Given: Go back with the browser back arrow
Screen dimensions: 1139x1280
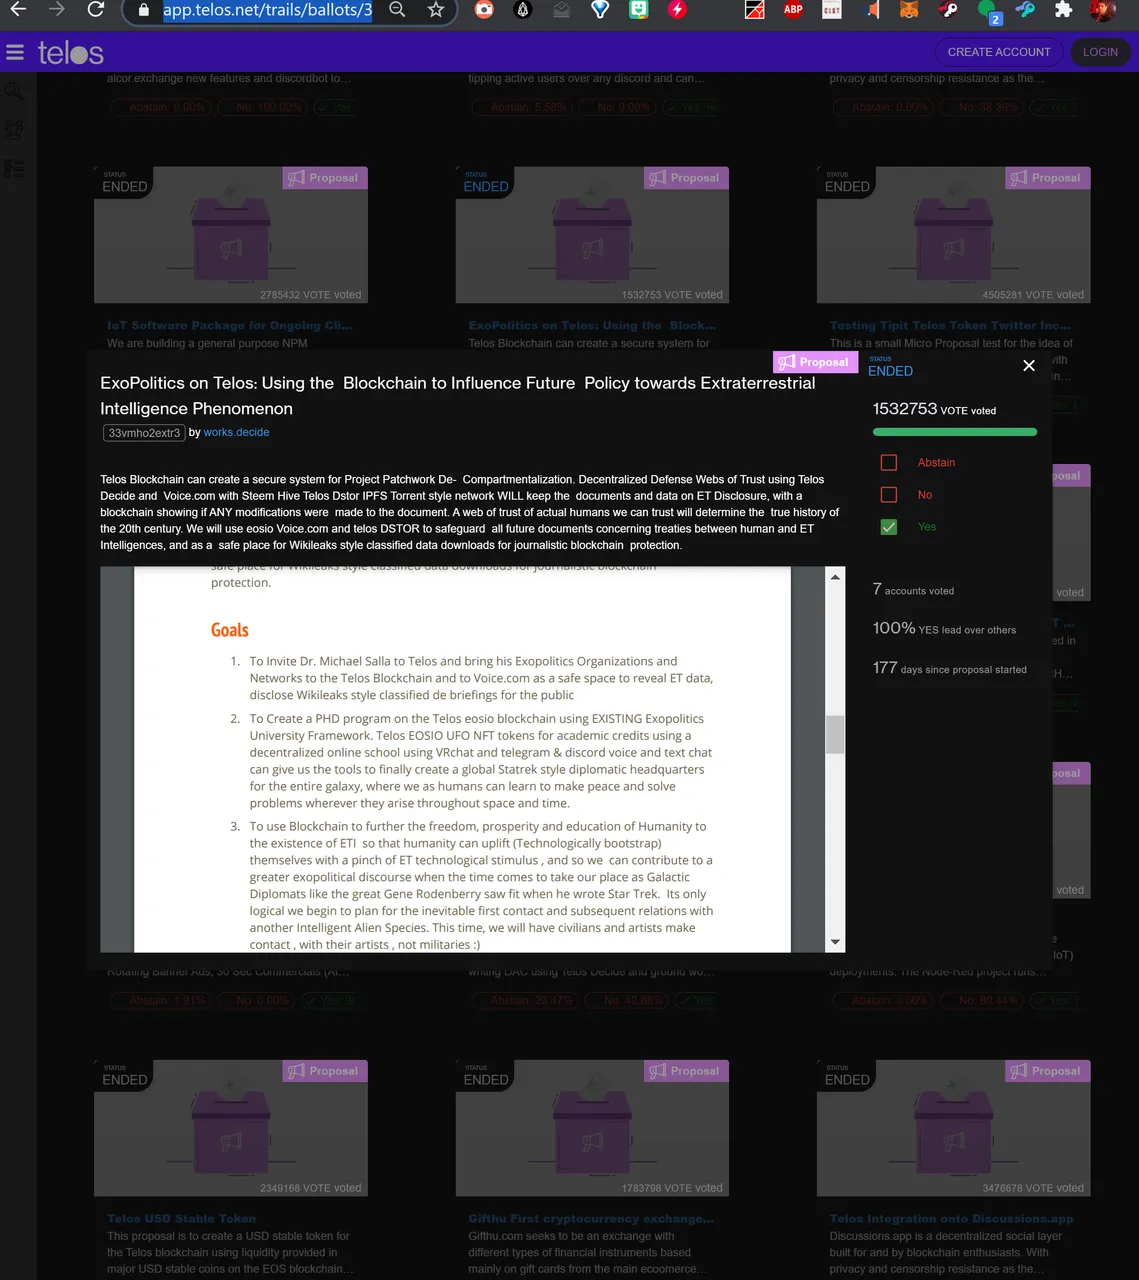Looking at the screenshot, I should pyautogui.click(x=18, y=9).
